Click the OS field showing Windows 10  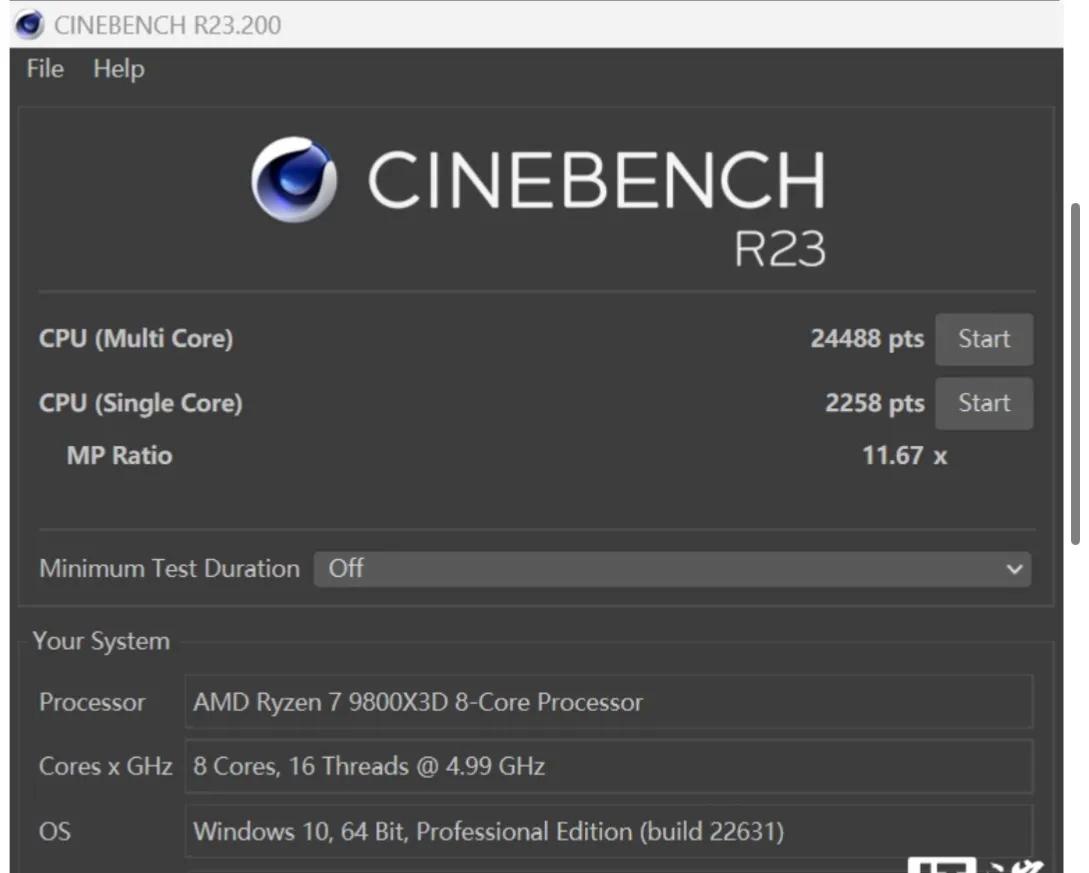pyautogui.click(x=609, y=831)
